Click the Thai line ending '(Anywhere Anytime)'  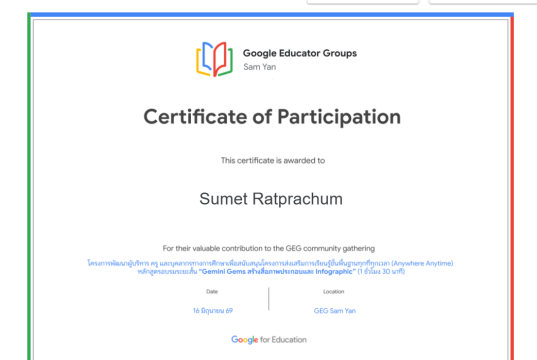pyautogui.click(x=270, y=263)
